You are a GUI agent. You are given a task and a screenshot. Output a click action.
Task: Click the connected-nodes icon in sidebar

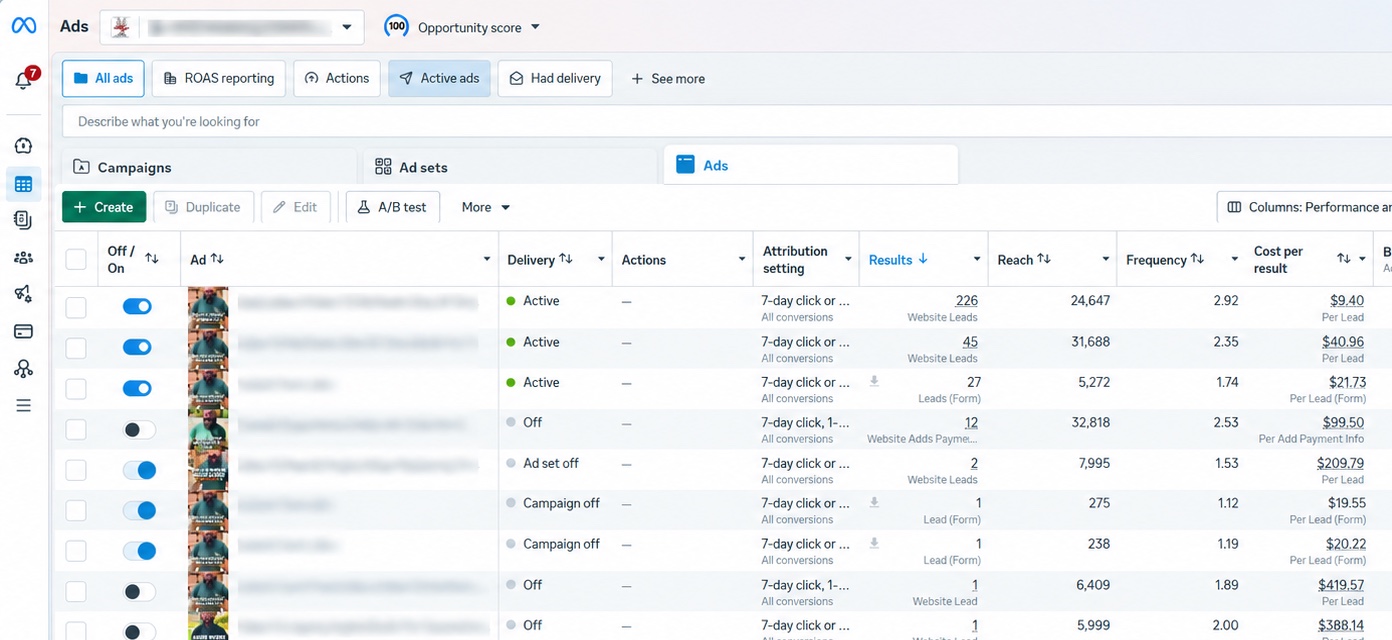click(x=24, y=369)
